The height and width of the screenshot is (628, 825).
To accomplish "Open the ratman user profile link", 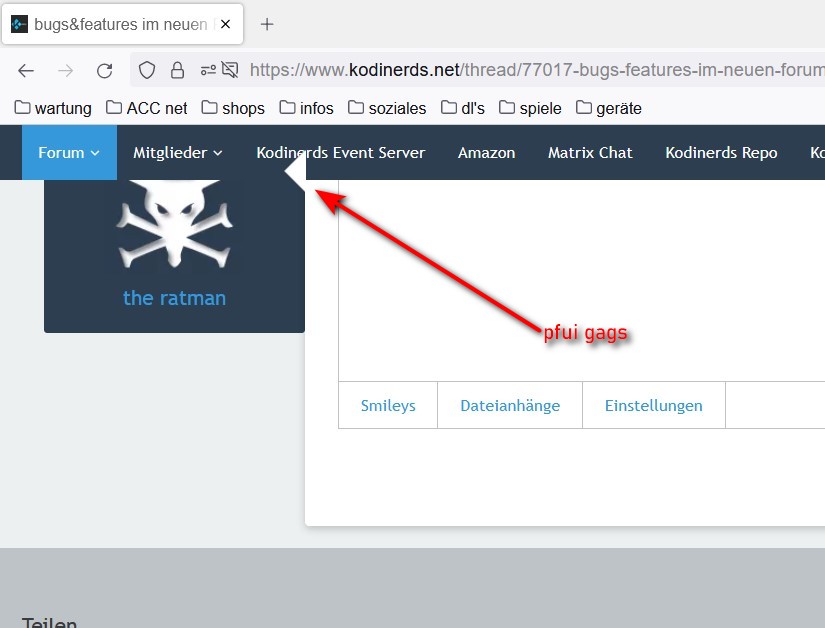I will [x=174, y=298].
